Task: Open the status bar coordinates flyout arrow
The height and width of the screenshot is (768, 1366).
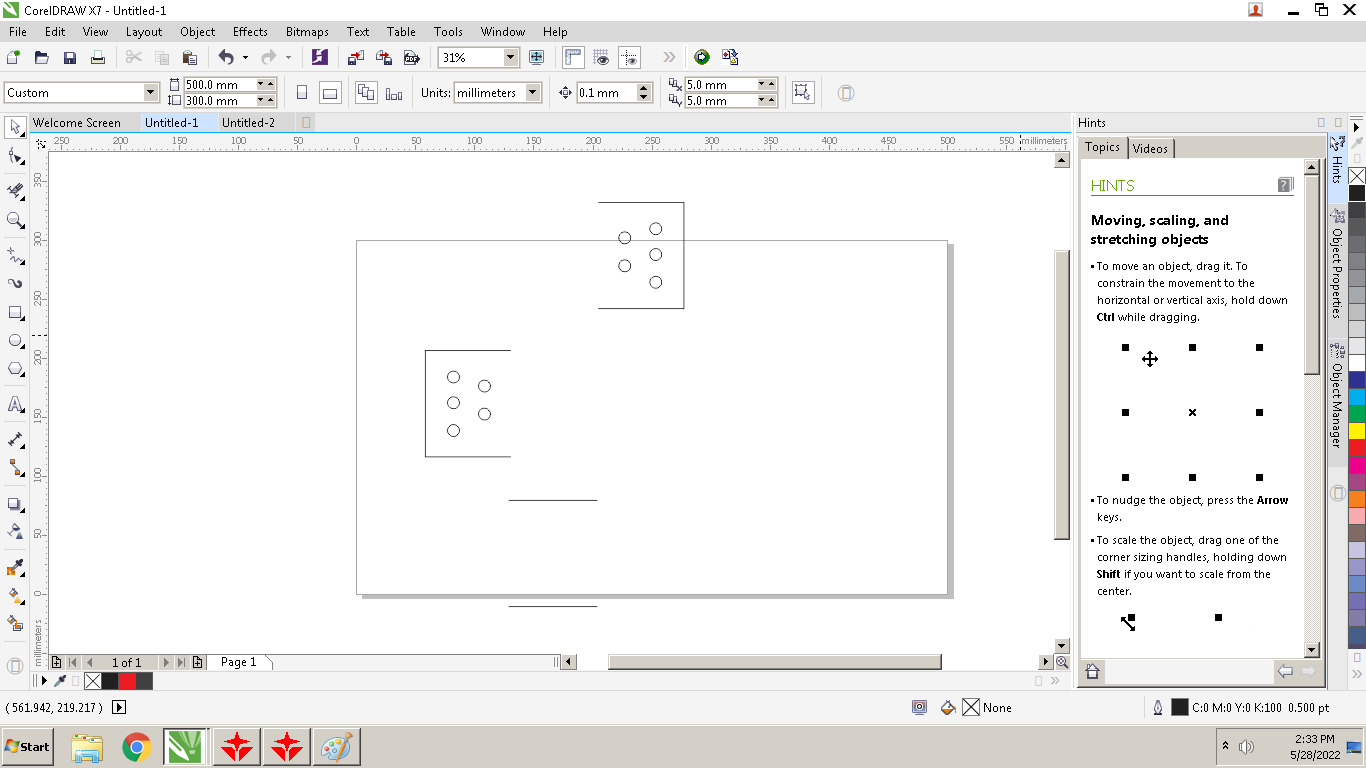Action: (119, 707)
